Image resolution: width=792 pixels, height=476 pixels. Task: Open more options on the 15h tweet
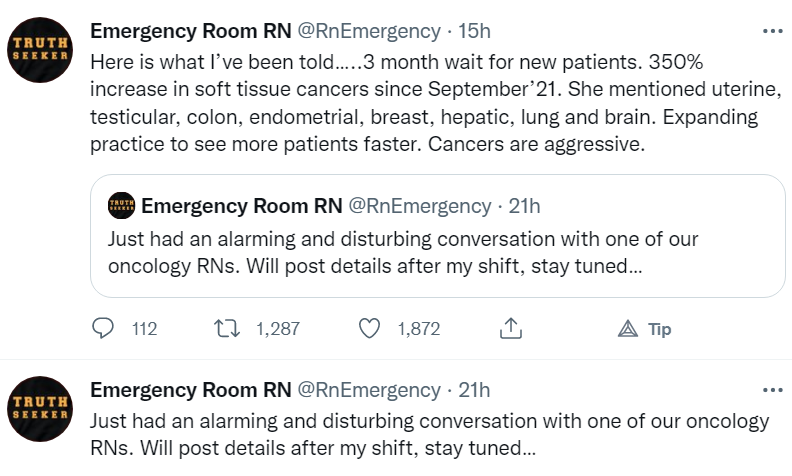771,31
